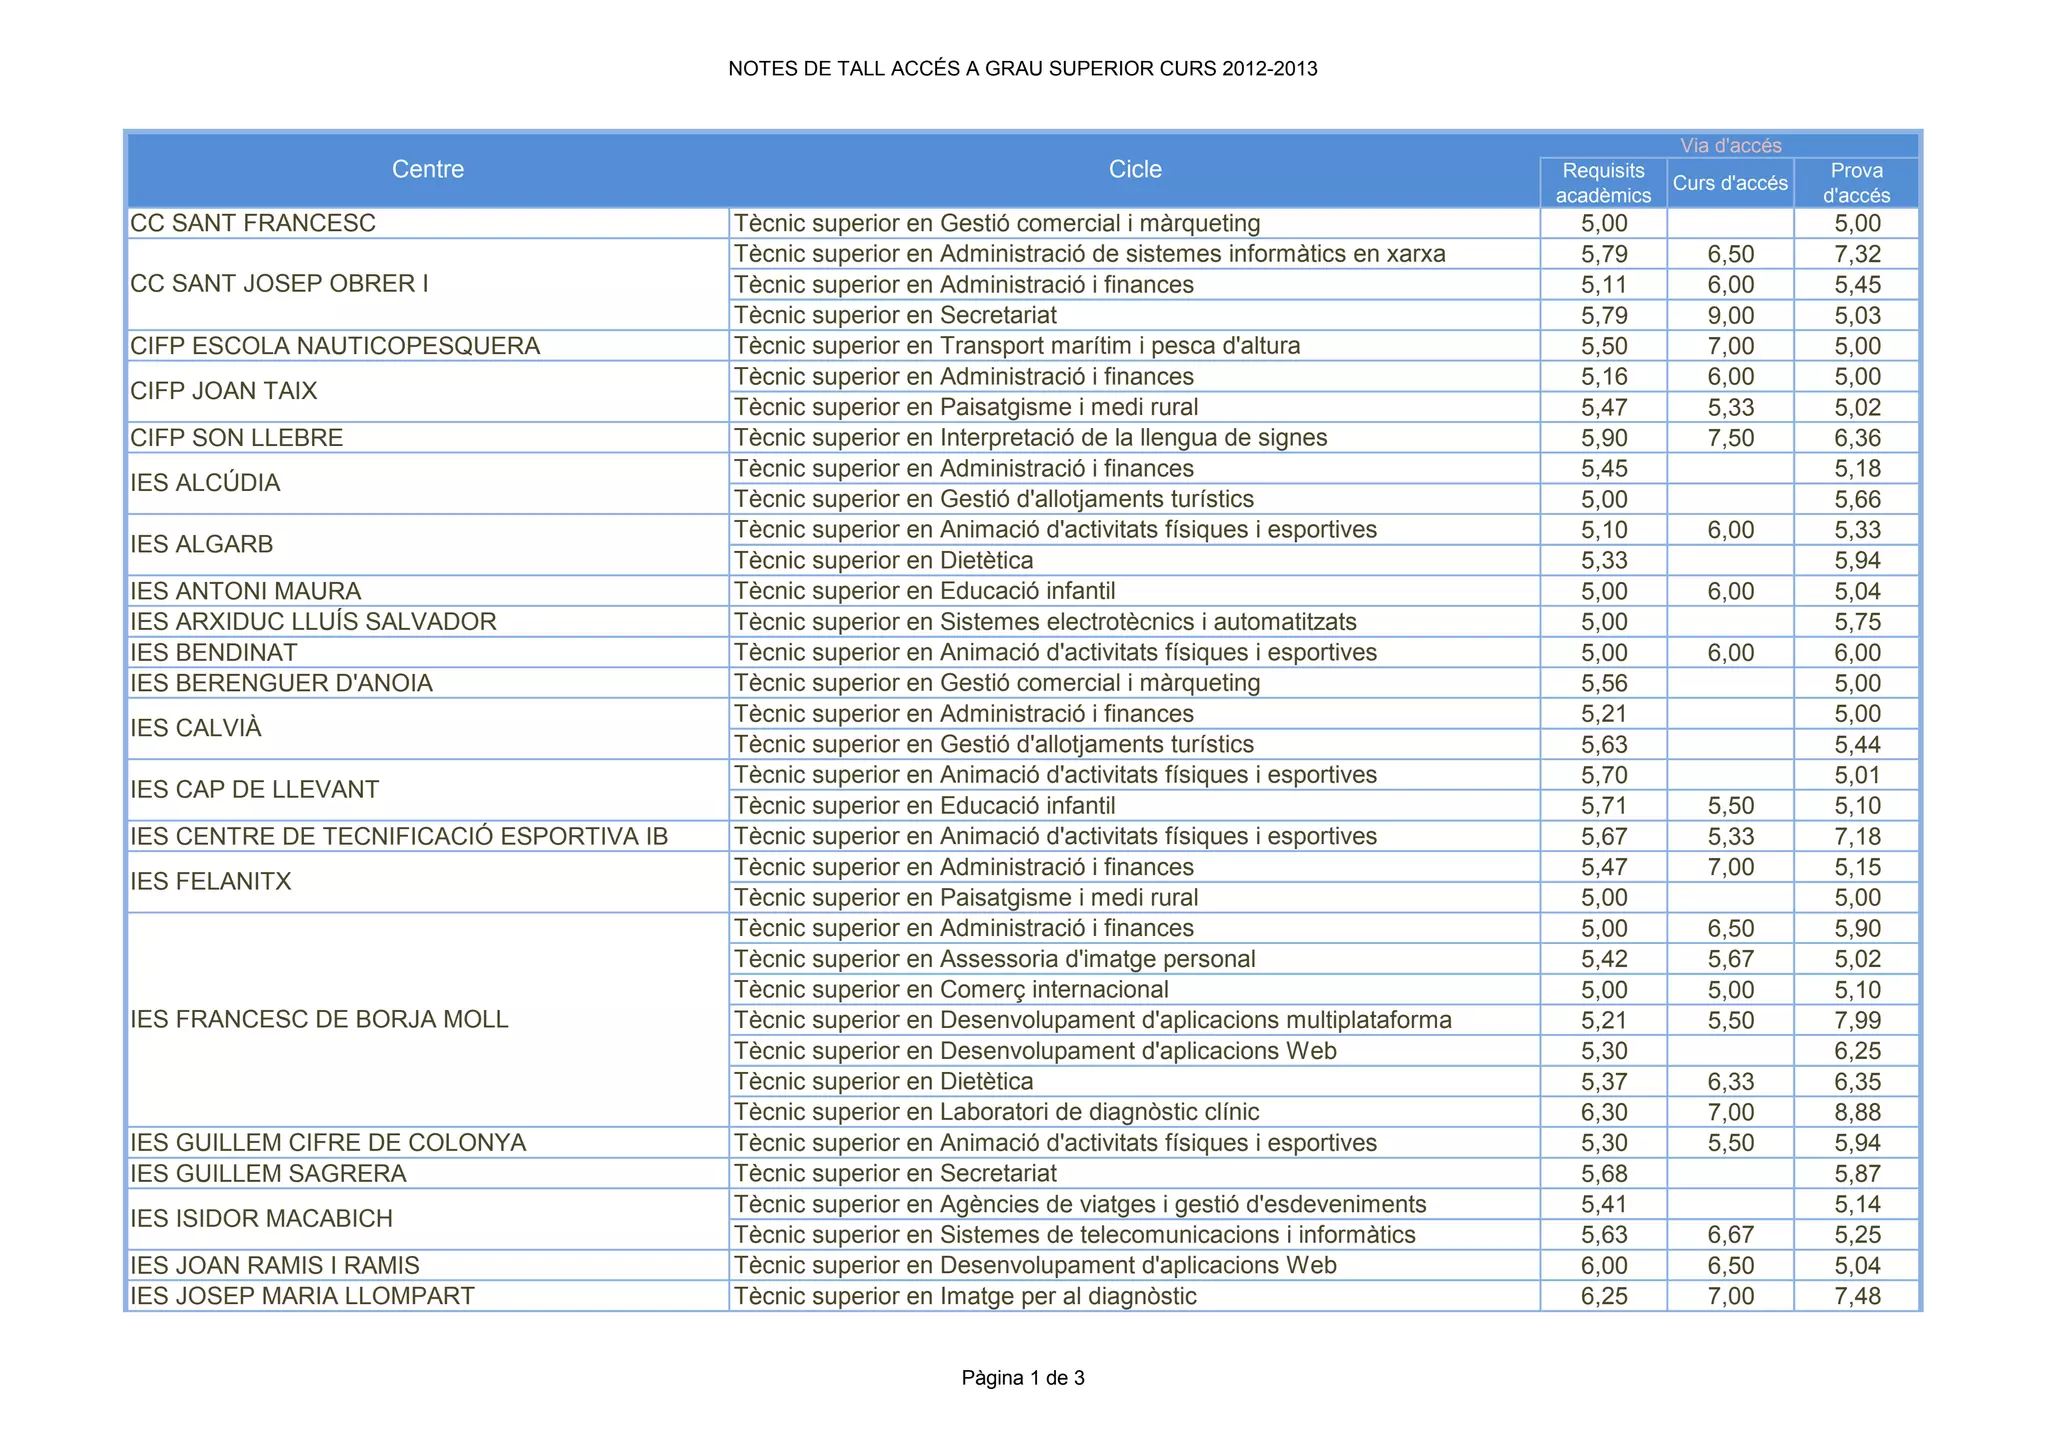Click the 9,00 curs d'accés value
The width and height of the screenshot is (2048, 1447).
coord(1730,316)
